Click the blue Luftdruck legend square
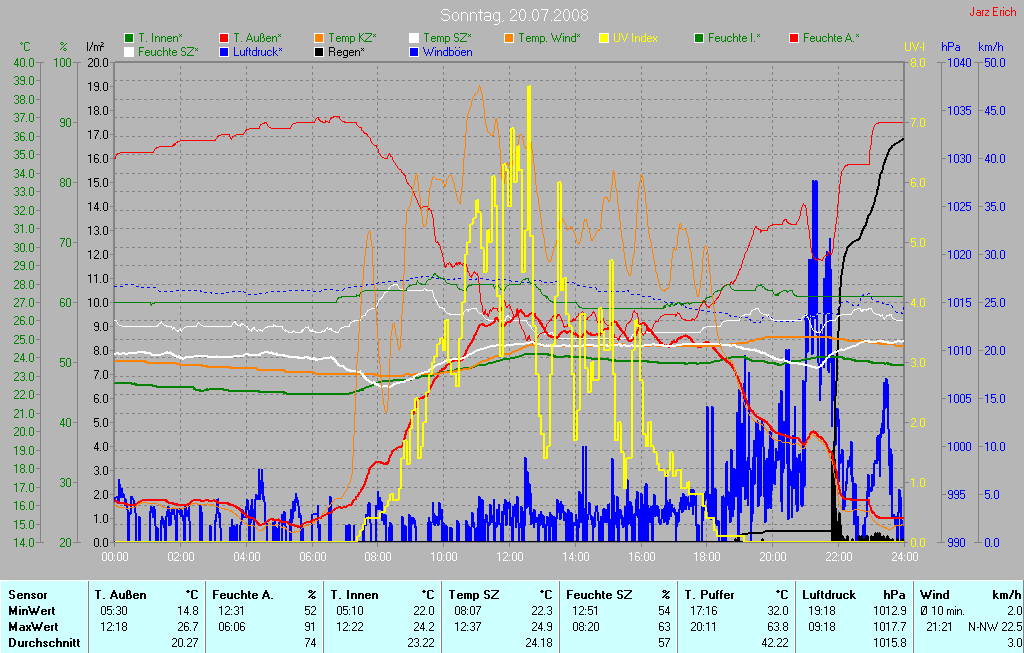The height and width of the screenshot is (653, 1024). 223,52
